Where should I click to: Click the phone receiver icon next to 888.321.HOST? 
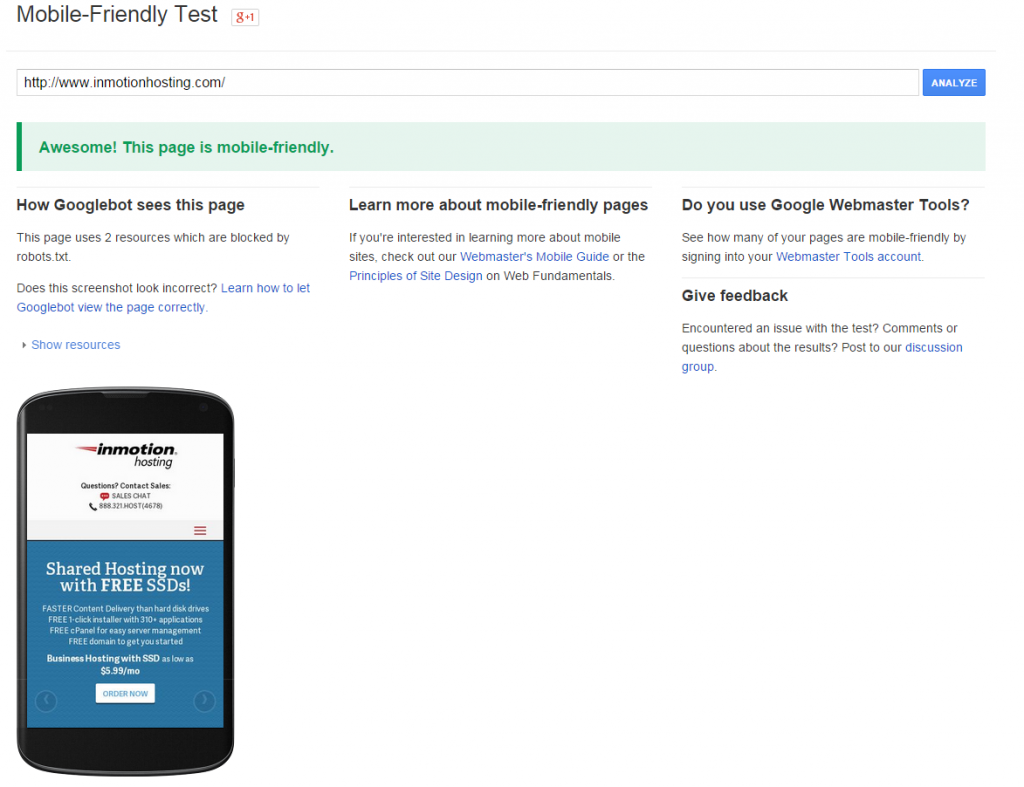[92, 506]
